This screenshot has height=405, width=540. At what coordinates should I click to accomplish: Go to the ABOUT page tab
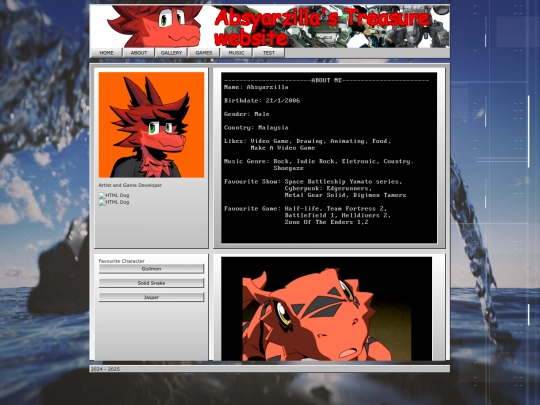tap(139, 53)
